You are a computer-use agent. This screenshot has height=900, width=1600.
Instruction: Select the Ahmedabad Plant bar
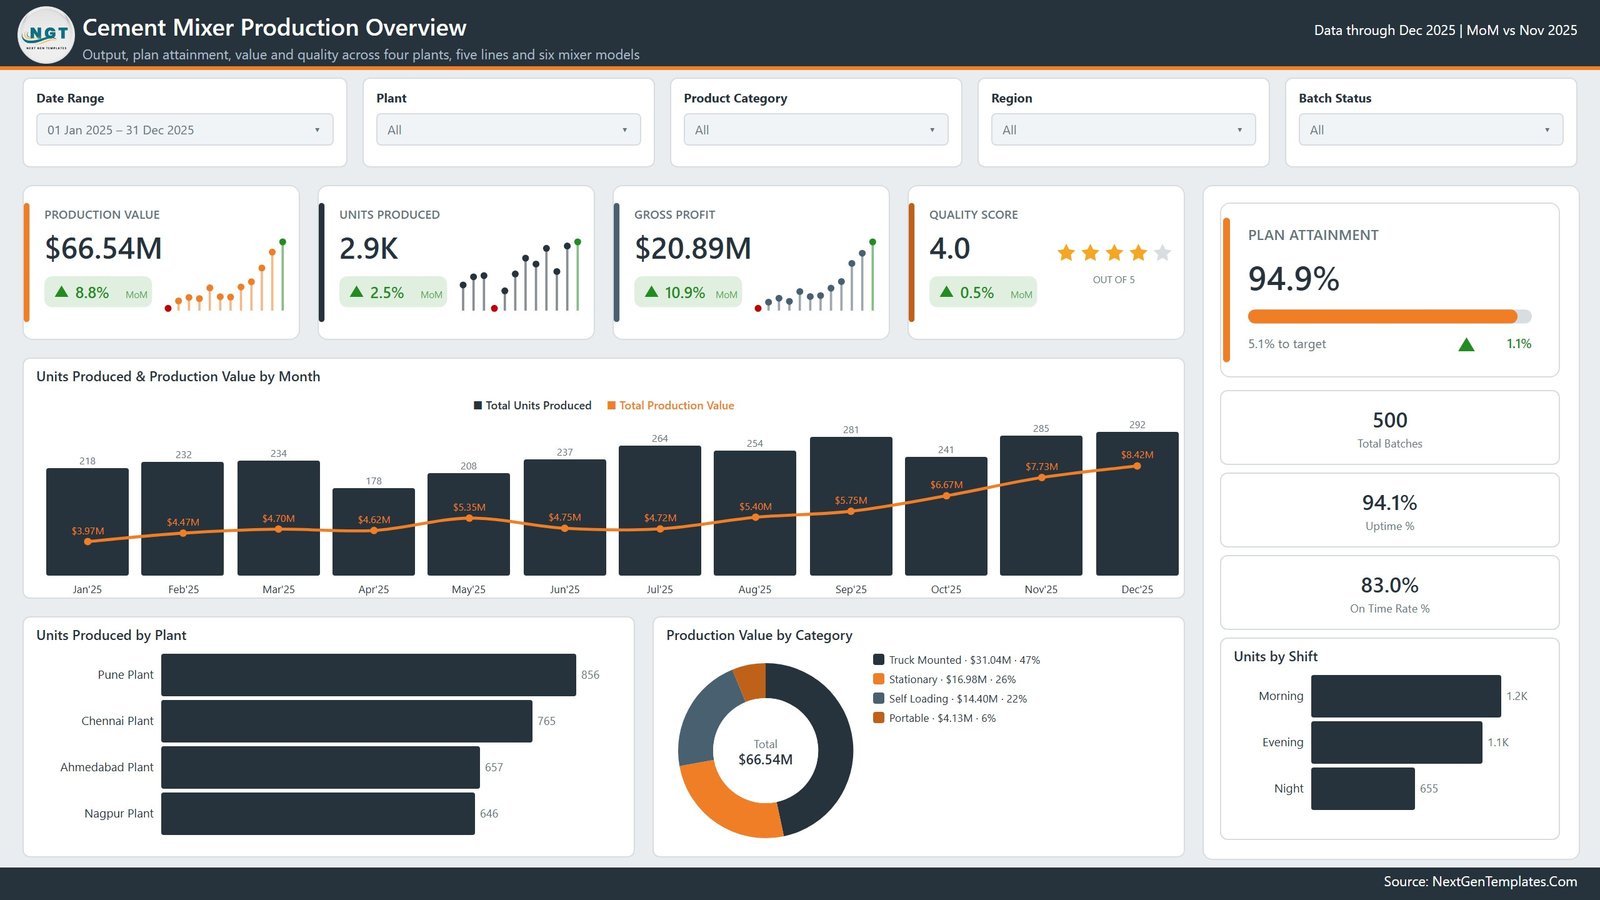320,767
